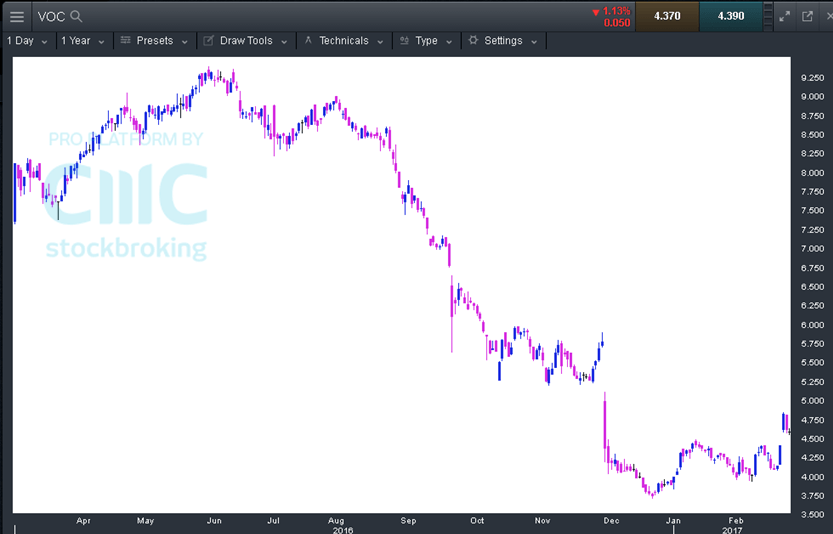Search for a symbol next to VOC

[76, 16]
